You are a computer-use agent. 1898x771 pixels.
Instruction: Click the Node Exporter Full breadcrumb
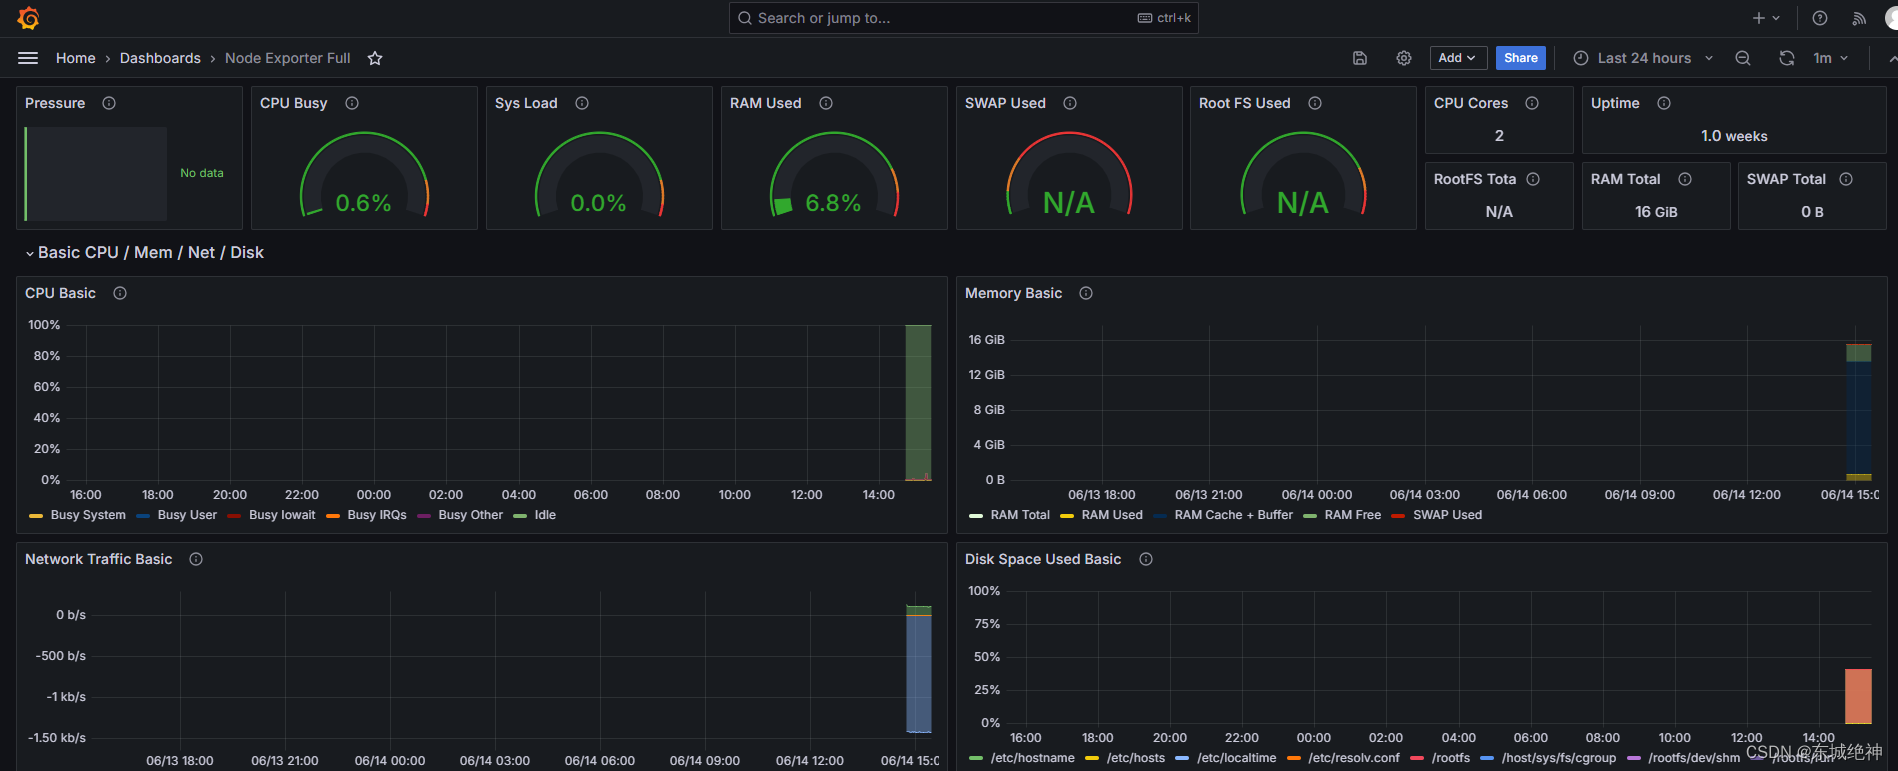(288, 58)
